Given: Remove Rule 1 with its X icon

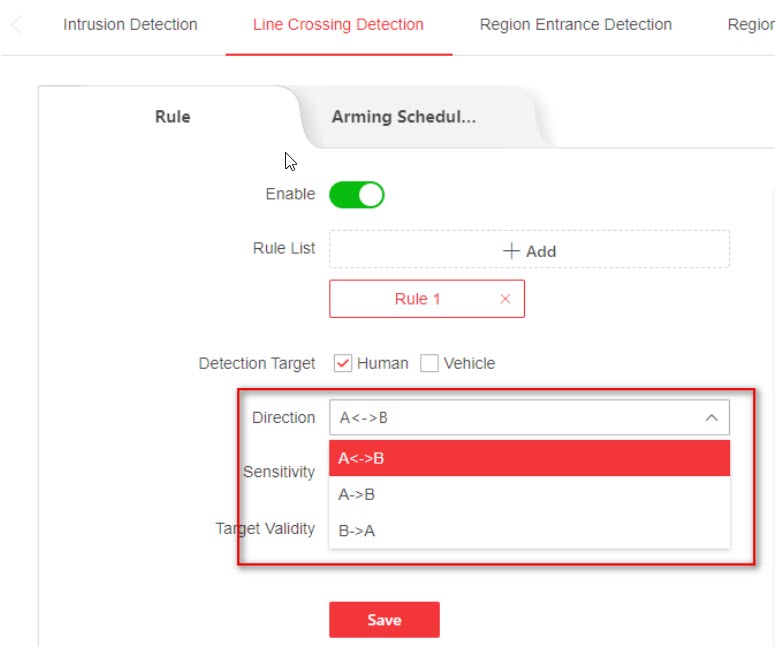Looking at the screenshot, I should click(505, 299).
